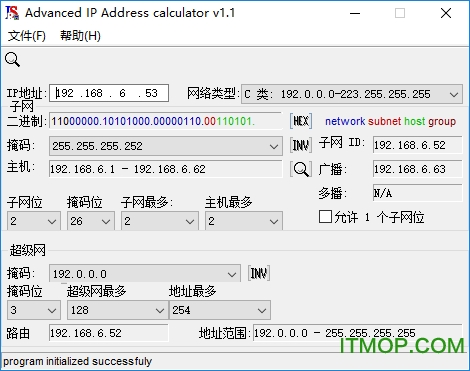The height and width of the screenshot is (371, 470).
Task: Click the 广播 field 192.168.6.63
Action: (x=417, y=169)
